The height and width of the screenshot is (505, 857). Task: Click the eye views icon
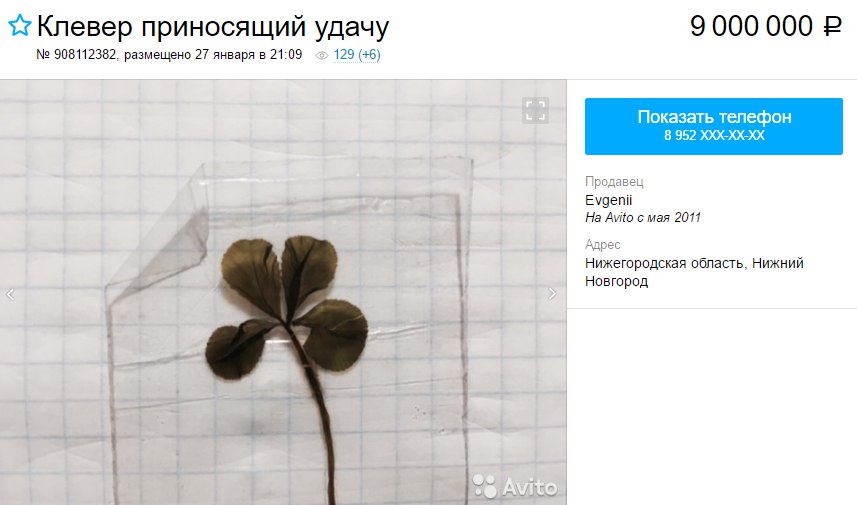[322, 55]
